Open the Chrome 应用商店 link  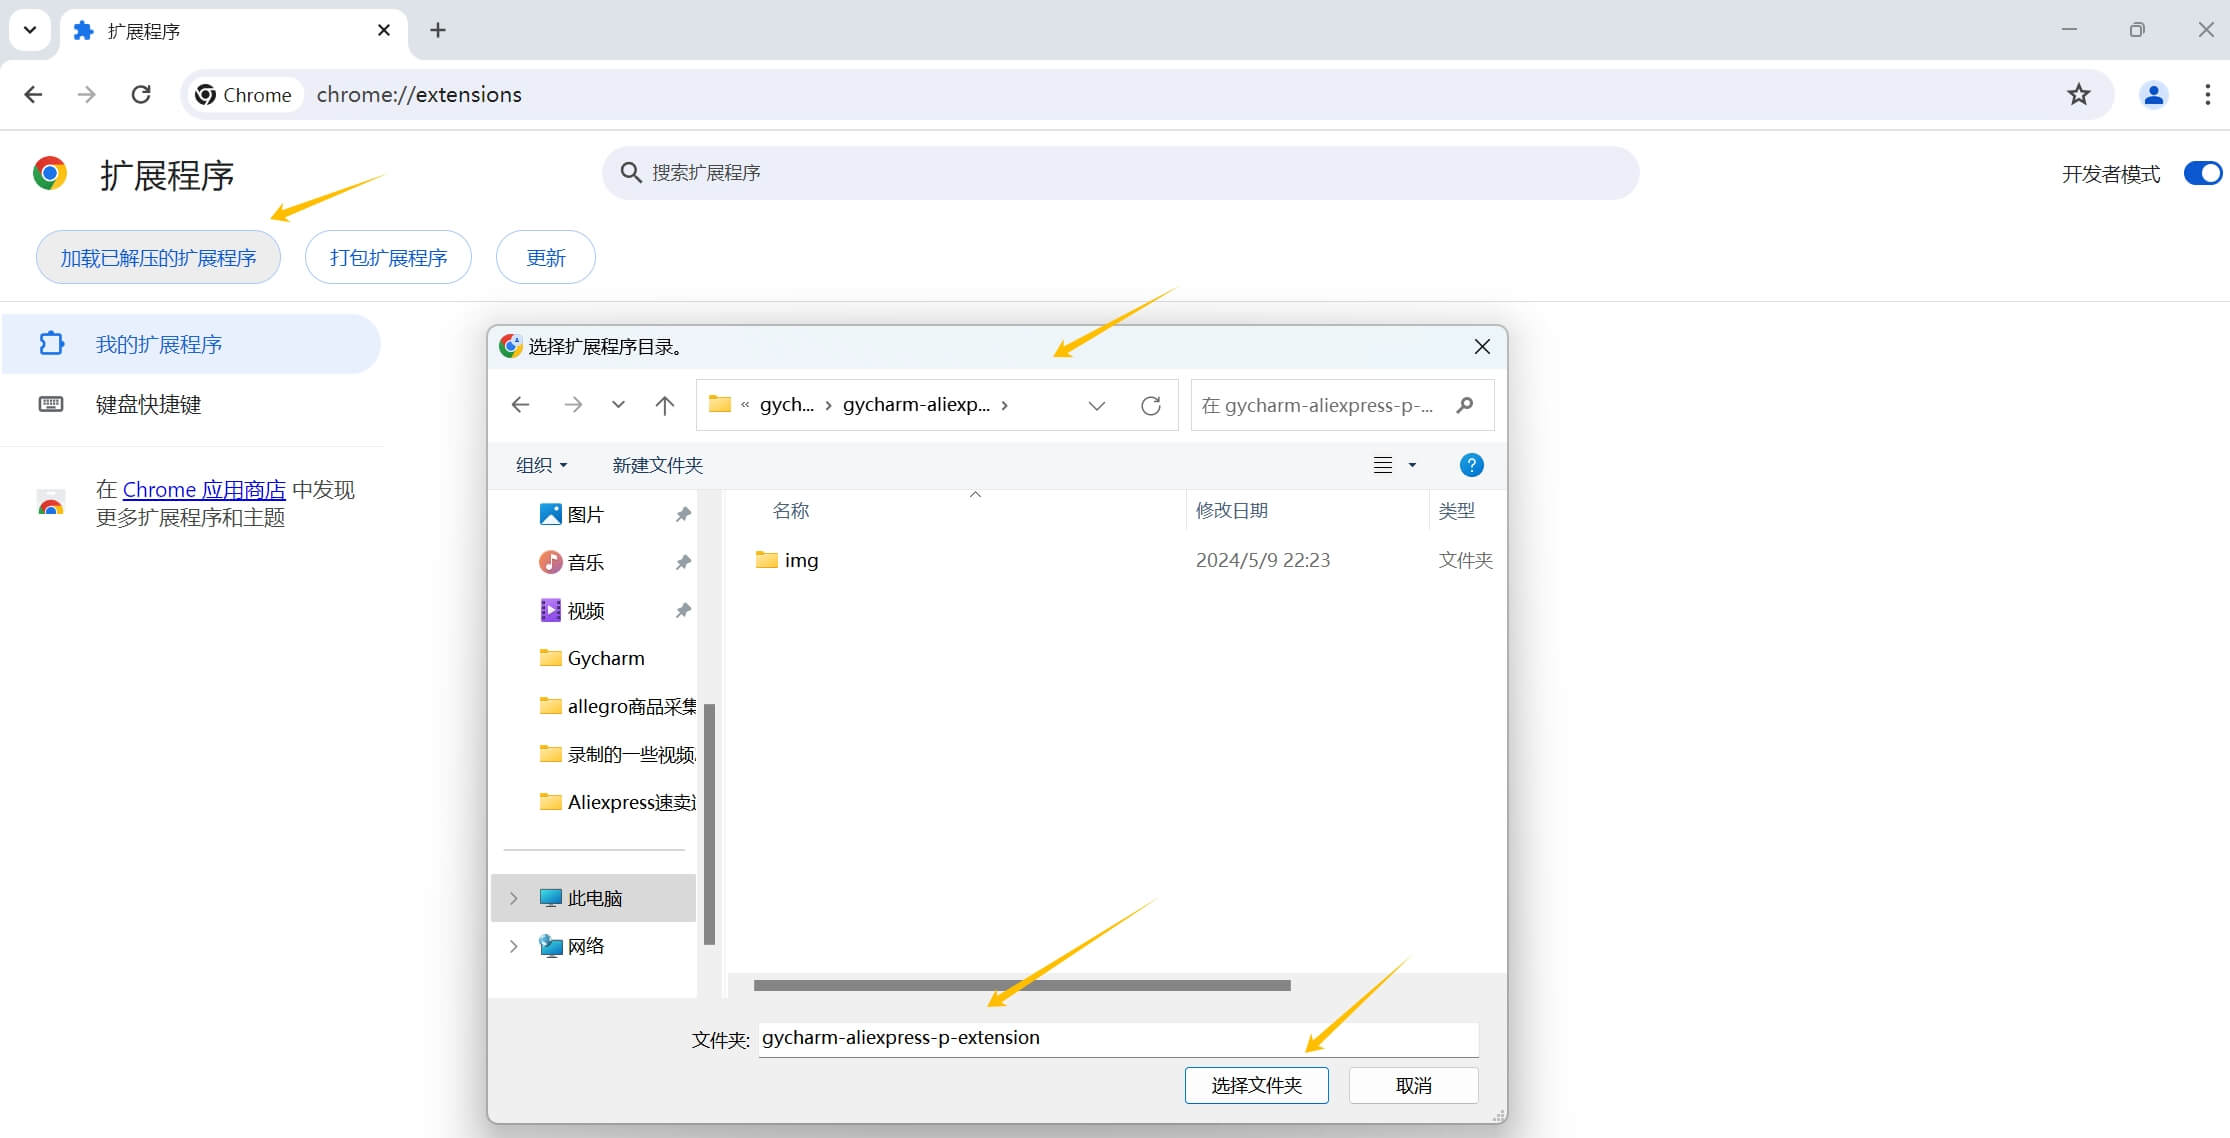click(x=204, y=489)
